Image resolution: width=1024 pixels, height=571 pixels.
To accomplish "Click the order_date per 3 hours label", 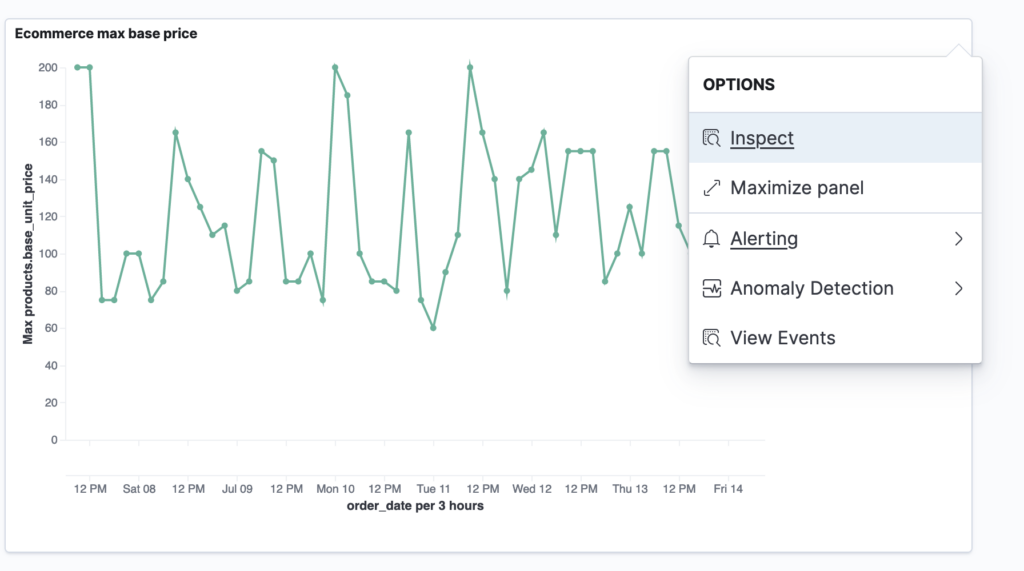I will pos(415,506).
